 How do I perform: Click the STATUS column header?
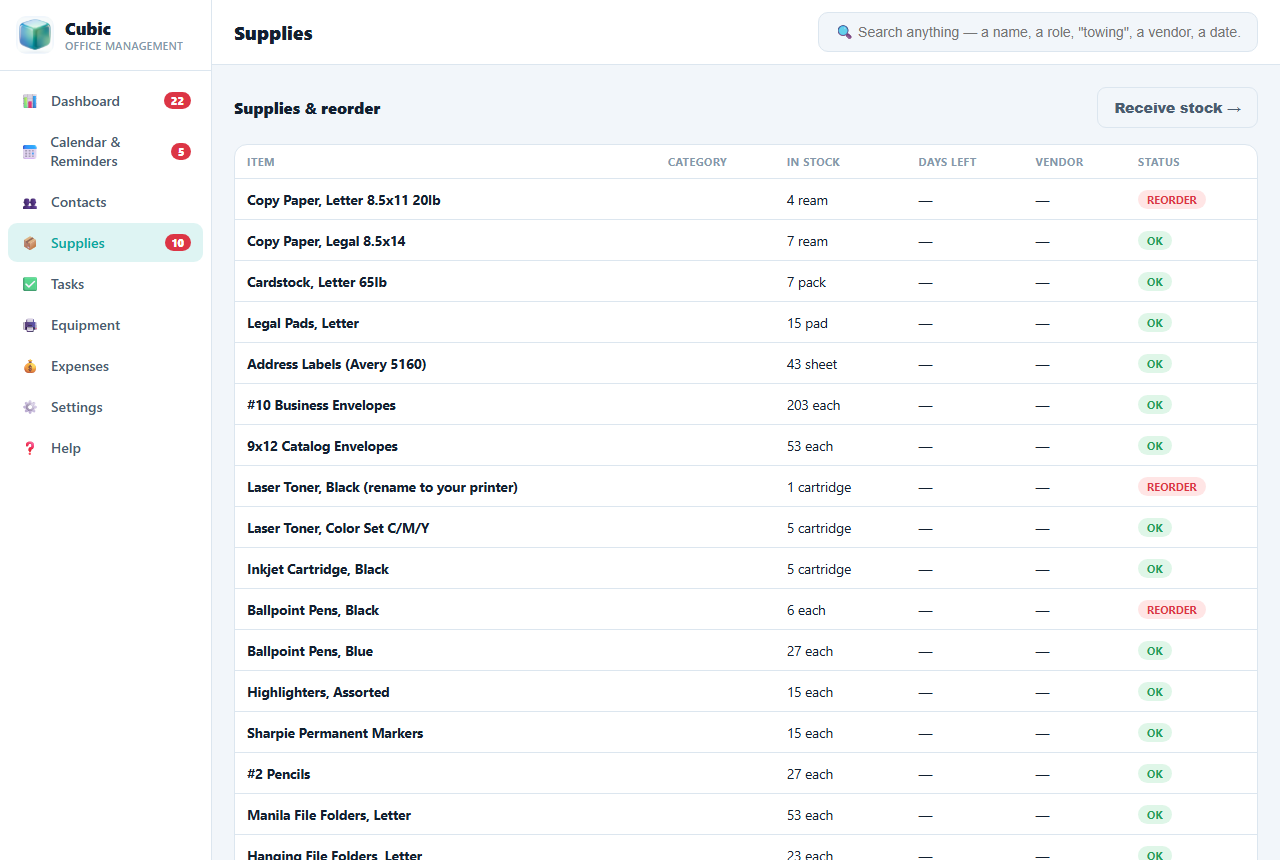[x=1158, y=162]
